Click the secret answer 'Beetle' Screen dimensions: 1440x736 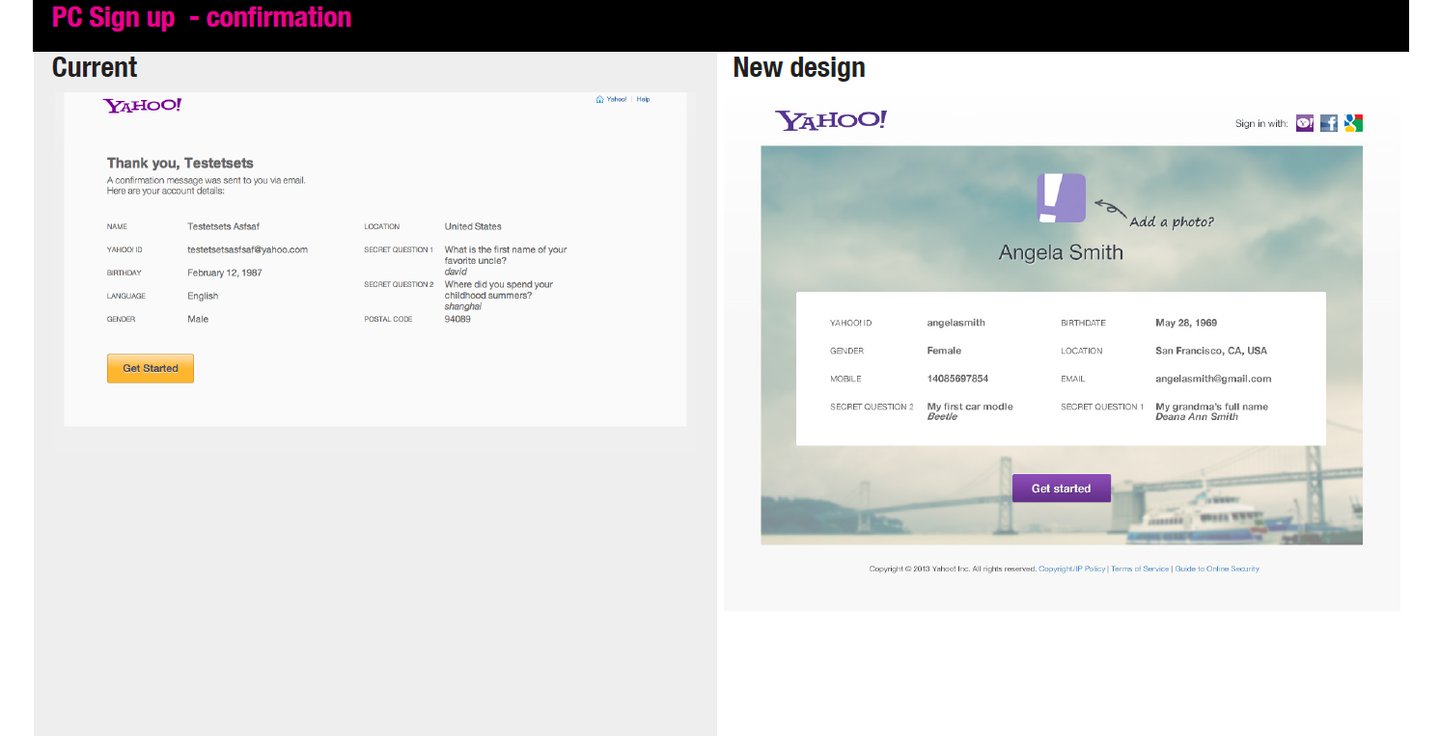(942, 416)
